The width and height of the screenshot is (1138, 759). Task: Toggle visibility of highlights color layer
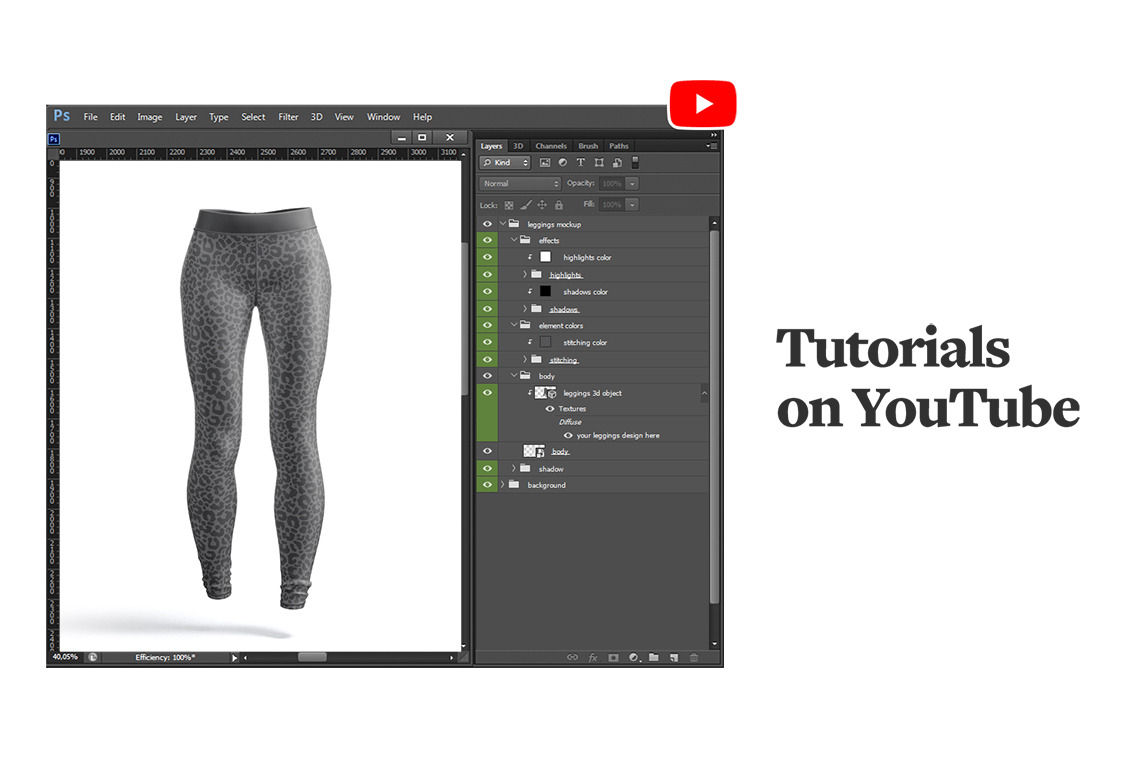(x=487, y=258)
